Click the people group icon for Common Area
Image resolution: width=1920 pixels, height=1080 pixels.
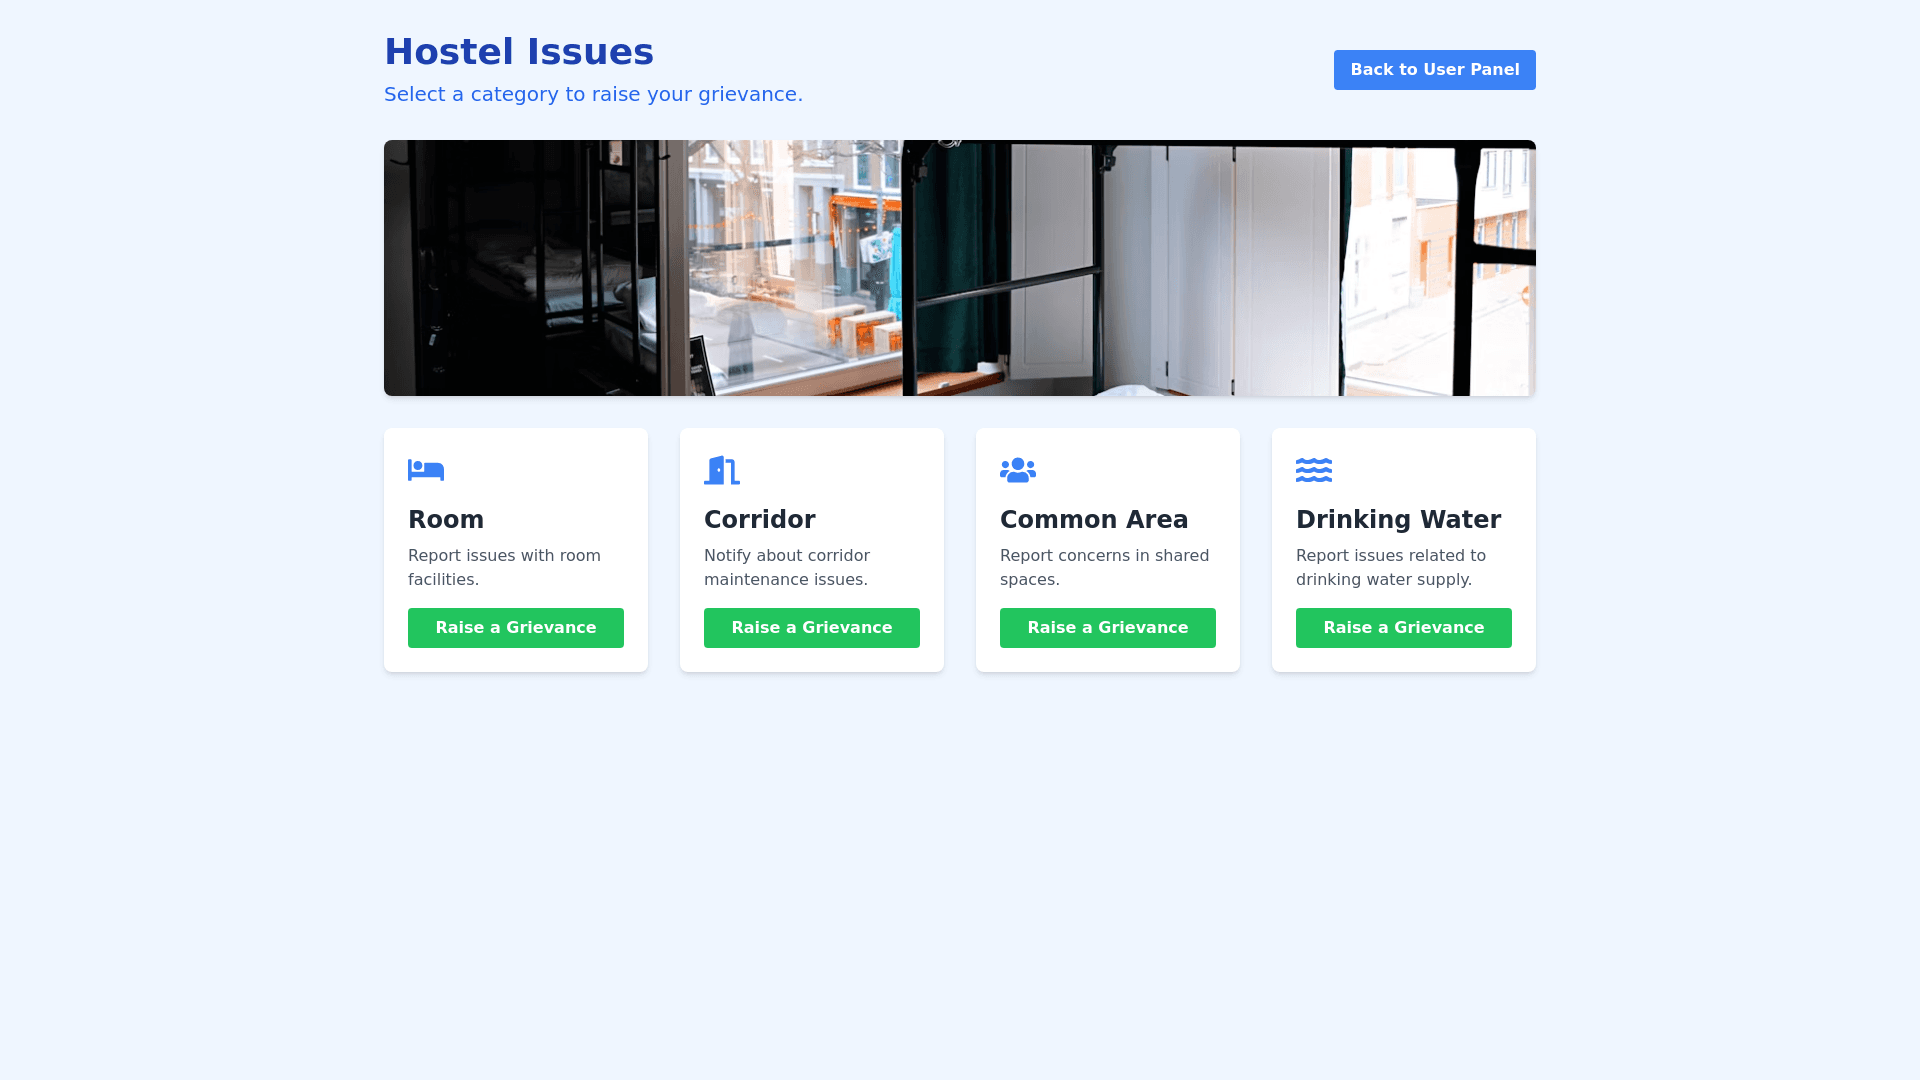pyautogui.click(x=1018, y=470)
